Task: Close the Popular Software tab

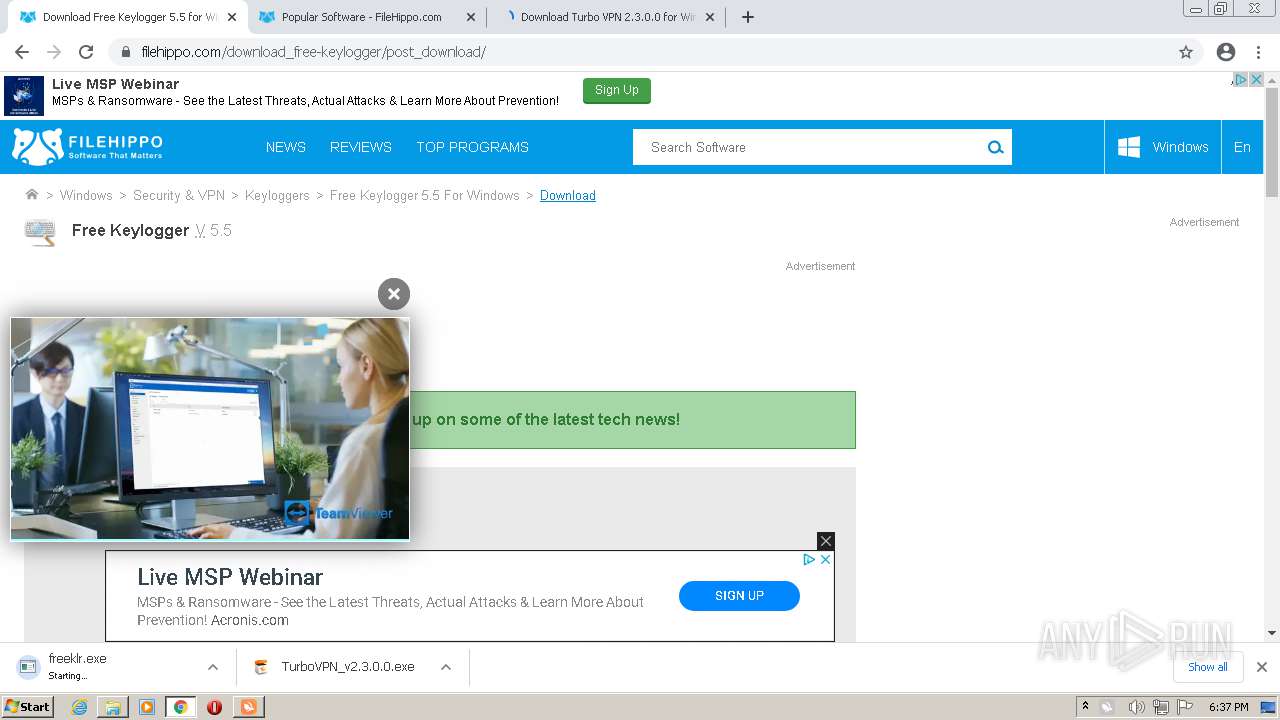Action: click(471, 17)
